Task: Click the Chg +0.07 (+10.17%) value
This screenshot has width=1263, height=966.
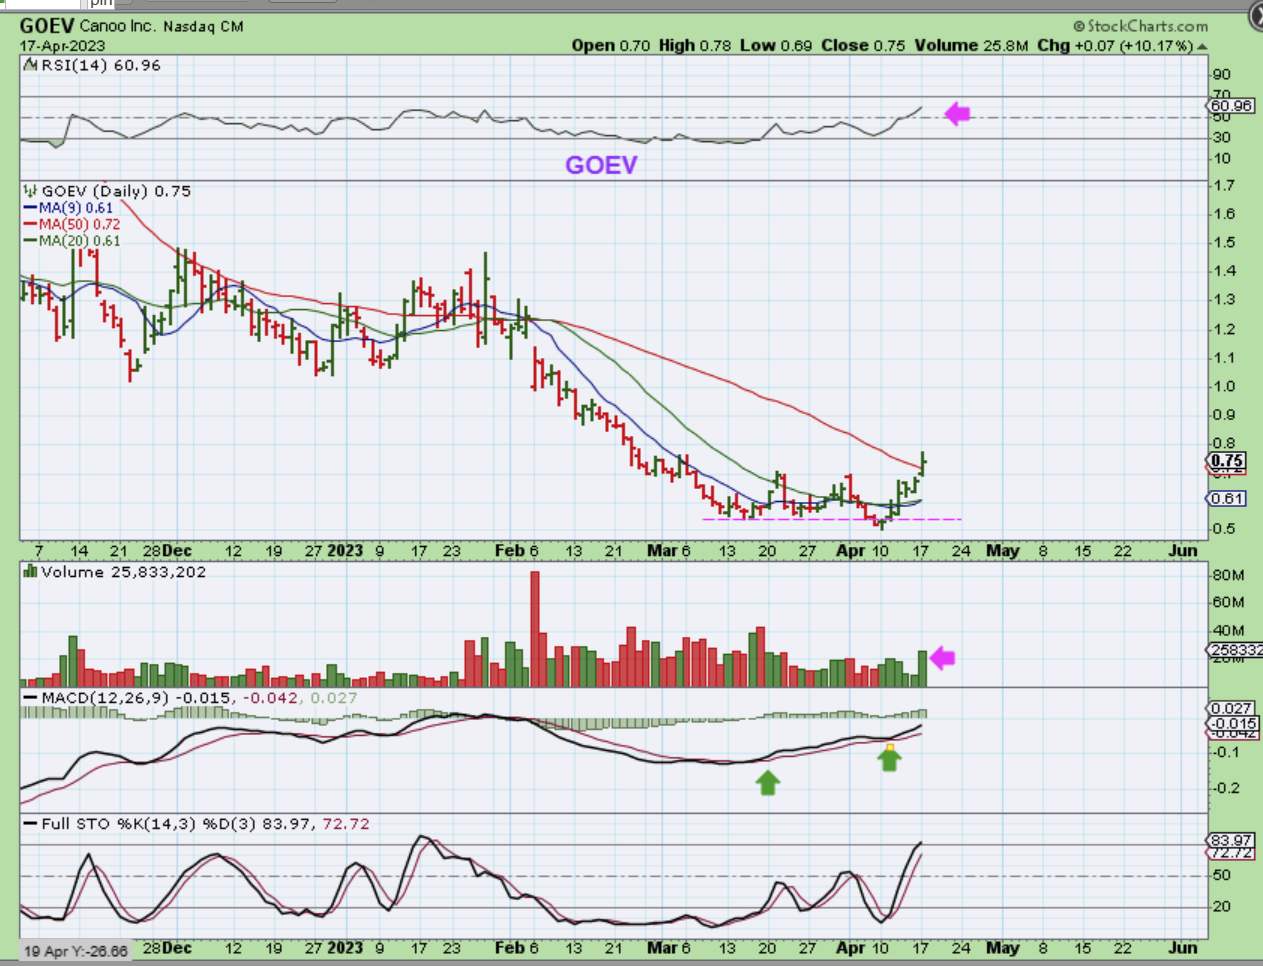Action: [1115, 46]
